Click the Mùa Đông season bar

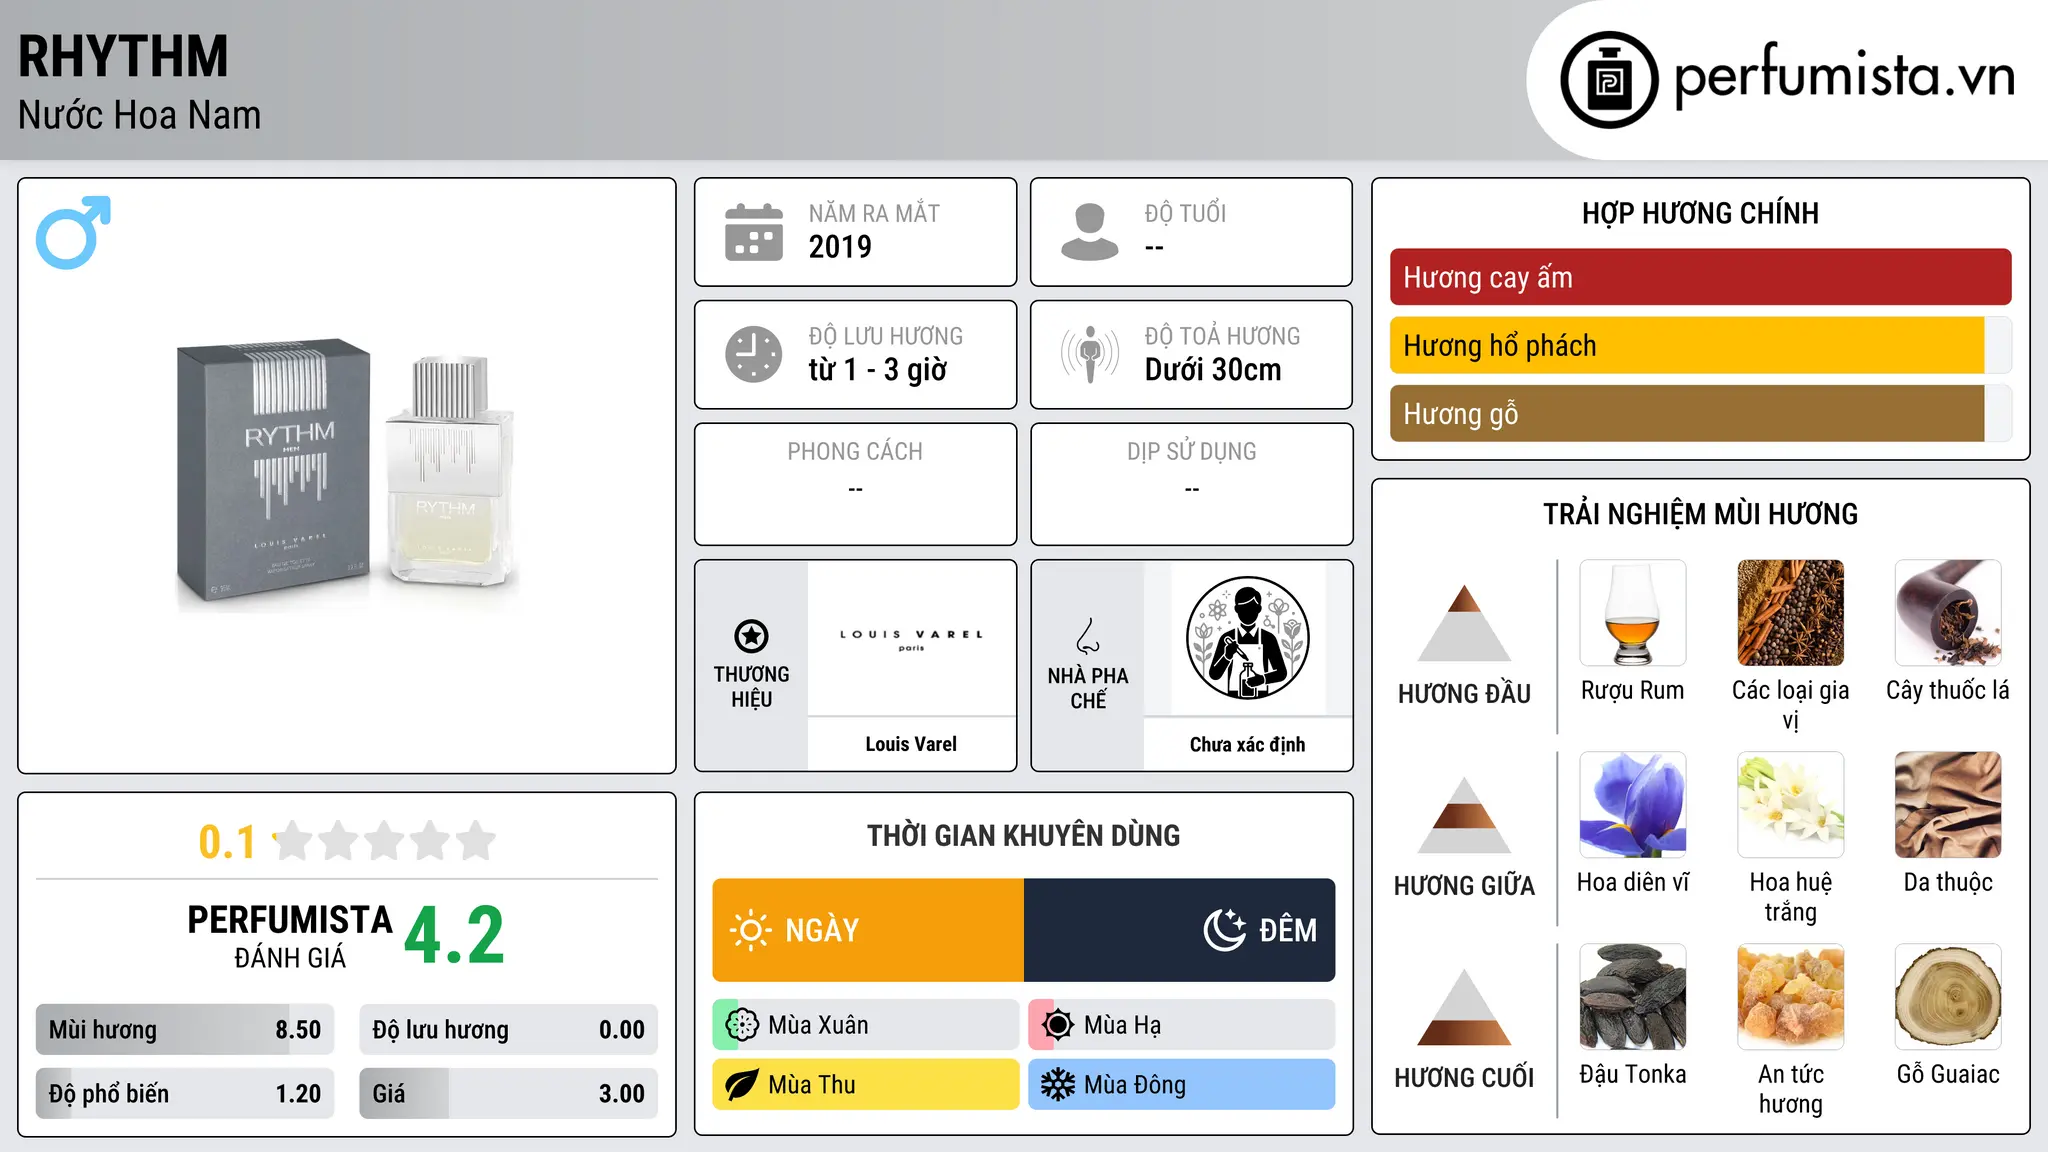pyautogui.click(x=1182, y=1085)
